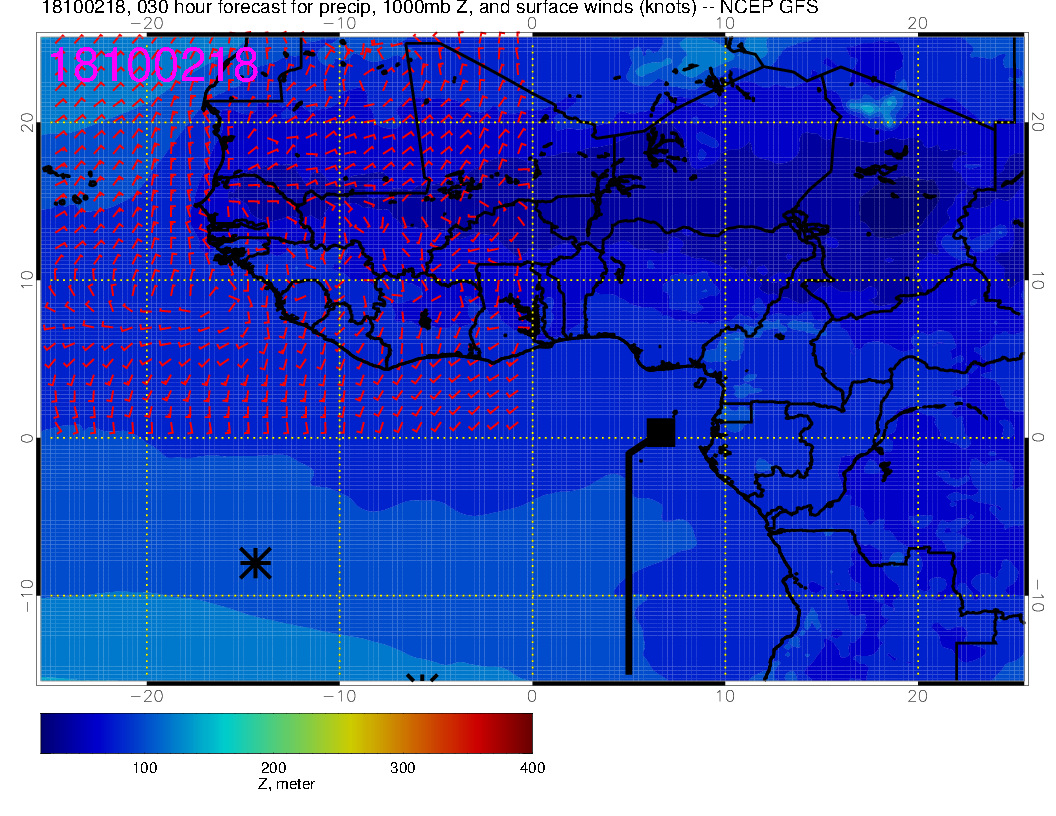Click the -10 latitude label on the left axis
This screenshot has height=816, width=1056.
click(x=28, y=595)
